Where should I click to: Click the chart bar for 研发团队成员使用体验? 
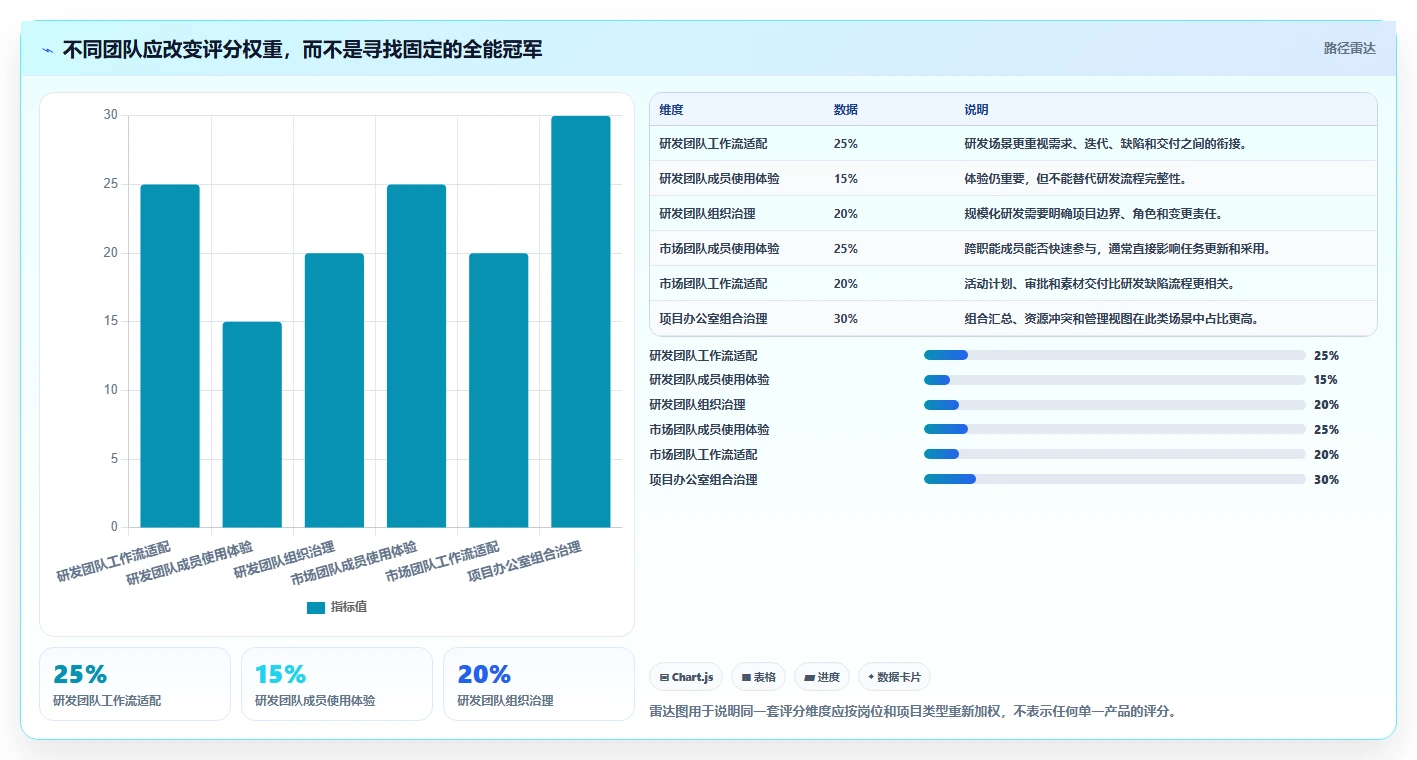[252, 424]
